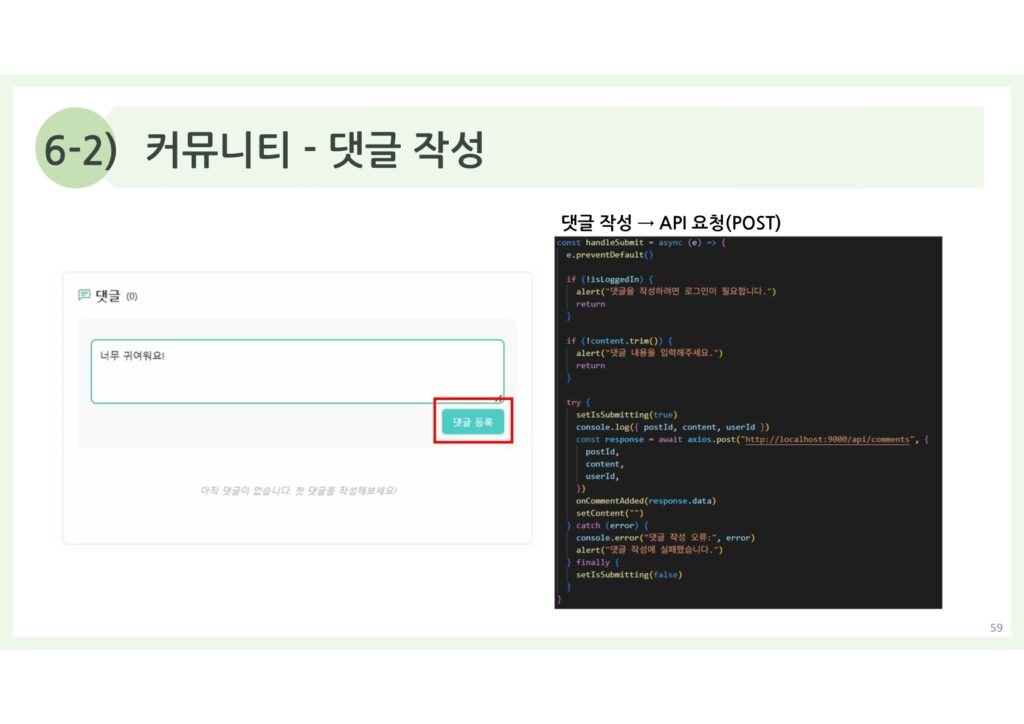1024x724 pixels.
Task: Click the code line setIsSubmitting(false)
Action: point(628,574)
